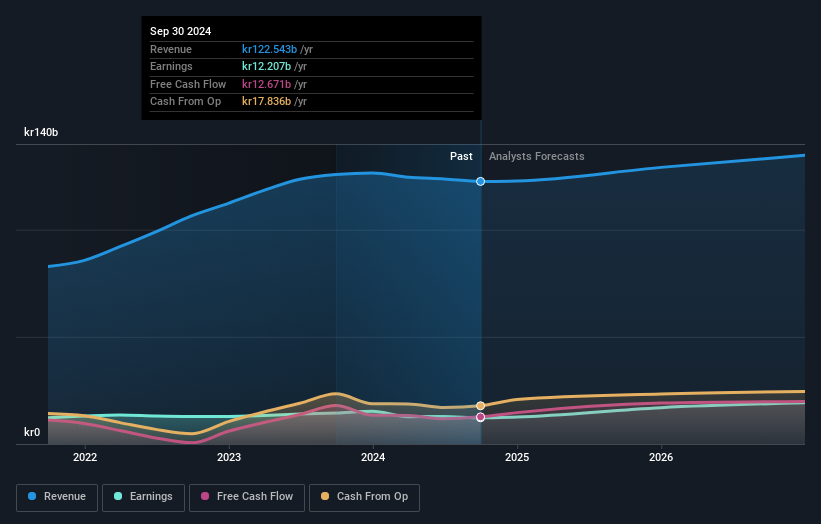Toggle the Free Cash Flow legend series
This screenshot has height=524, width=821.
(247, 497)
